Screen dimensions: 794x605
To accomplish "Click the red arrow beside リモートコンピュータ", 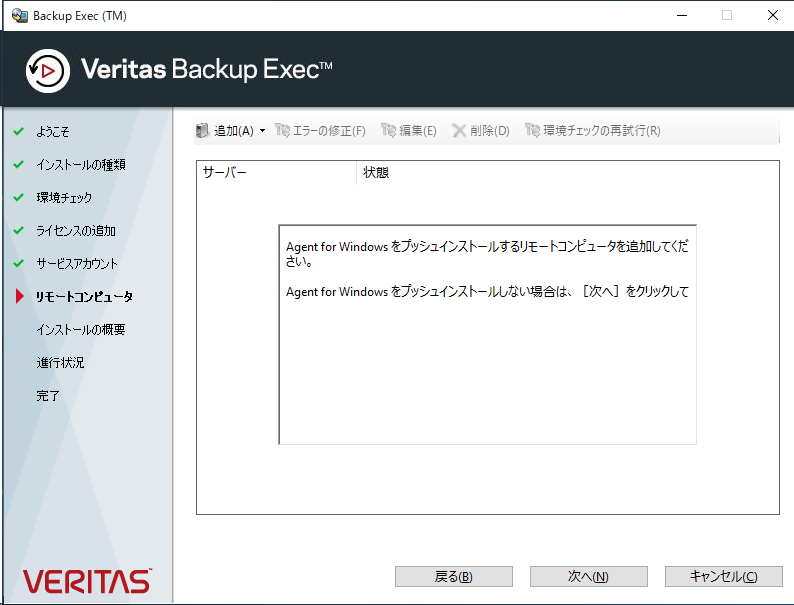I will click(x=20, y=296).
